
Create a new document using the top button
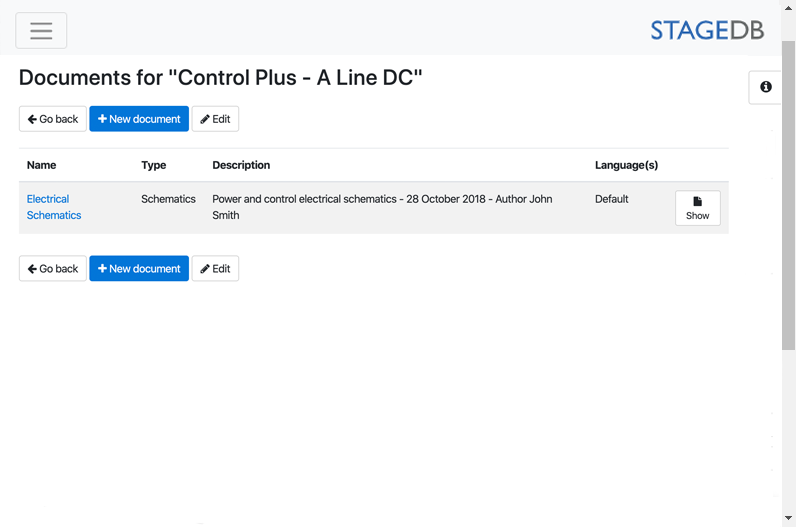tap(139, 119)
